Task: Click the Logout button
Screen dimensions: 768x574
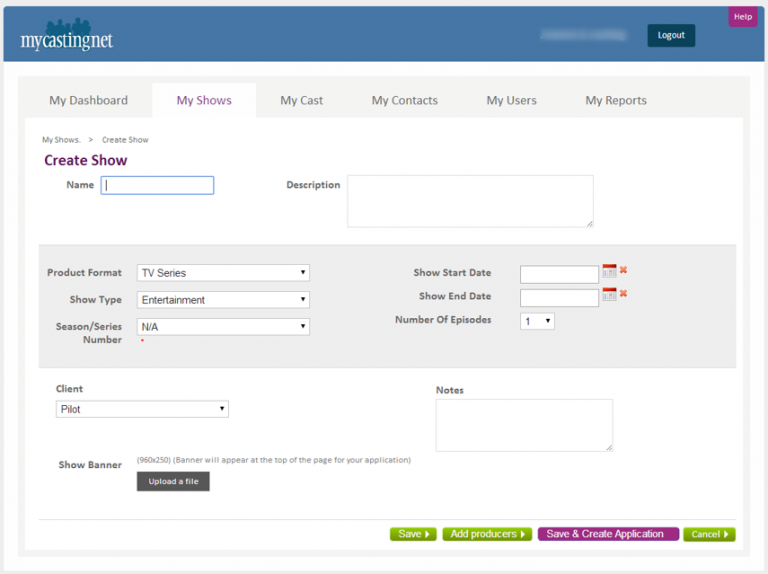Action: coord(671,35)
